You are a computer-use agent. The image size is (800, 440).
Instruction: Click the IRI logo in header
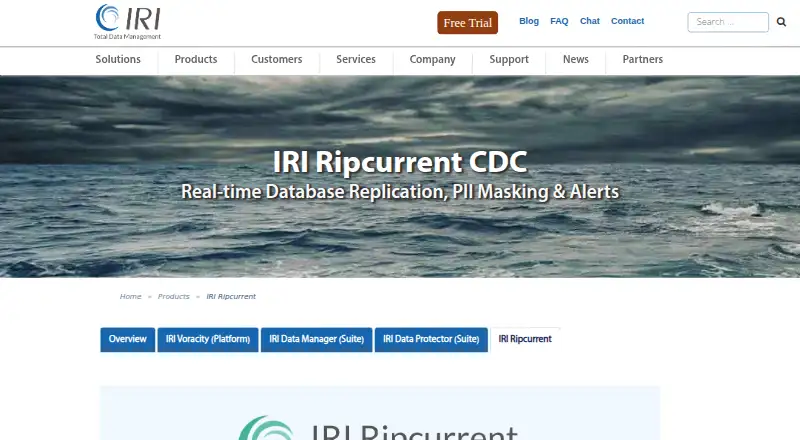[x=128, y=22]
